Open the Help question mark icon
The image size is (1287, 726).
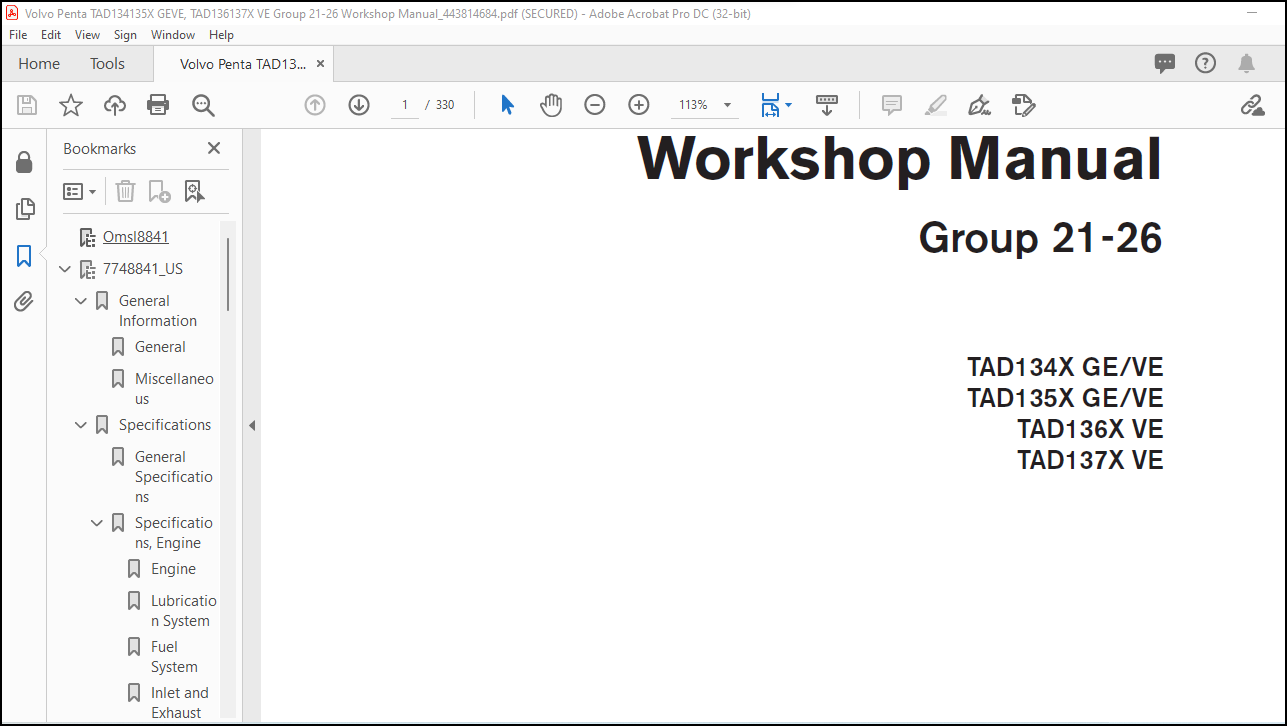(x=1205, y=63)
